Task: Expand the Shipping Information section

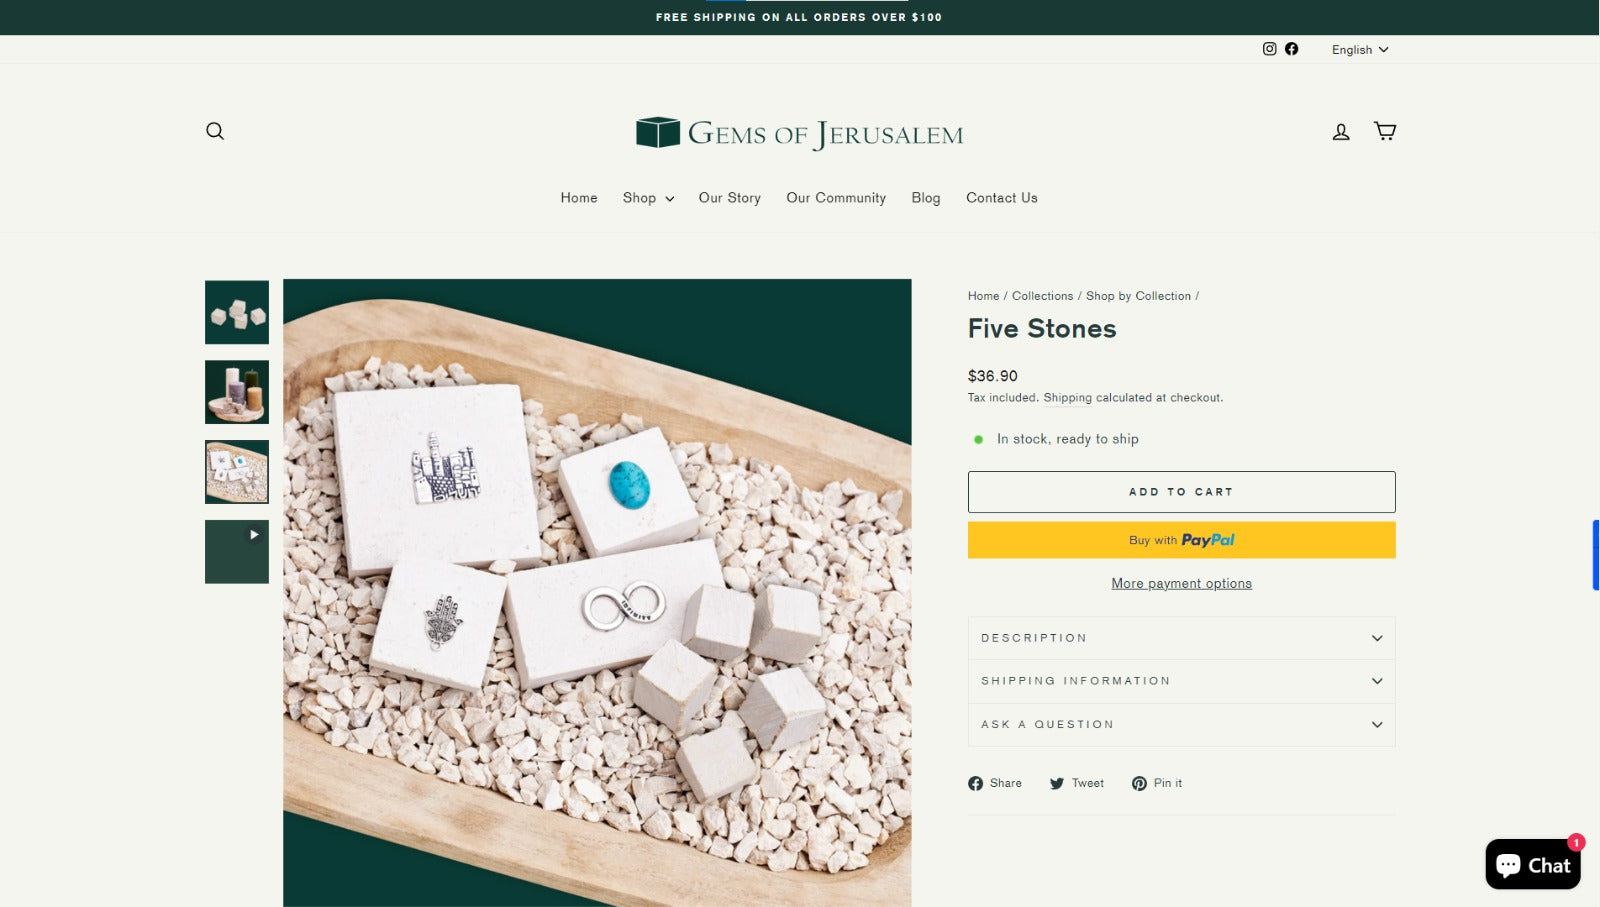Action: 1181,681
